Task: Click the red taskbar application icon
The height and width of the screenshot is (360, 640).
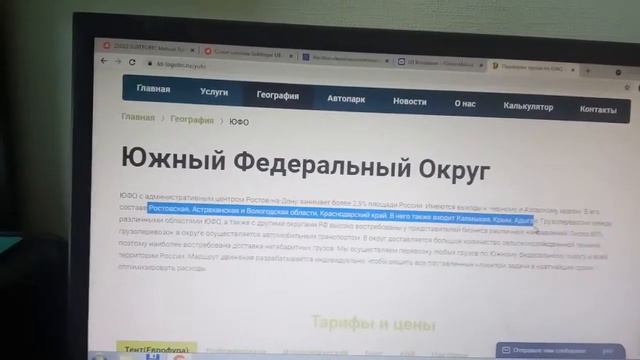Action: pos(179,358)
